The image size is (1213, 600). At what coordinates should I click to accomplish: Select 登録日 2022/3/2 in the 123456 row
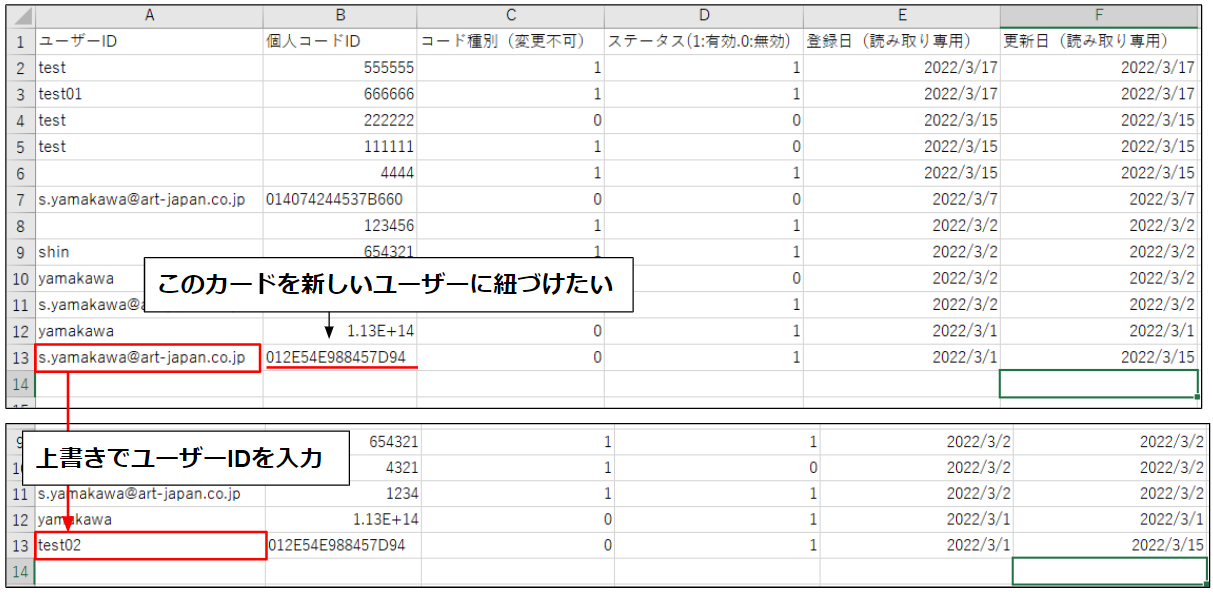pos(902,225)
